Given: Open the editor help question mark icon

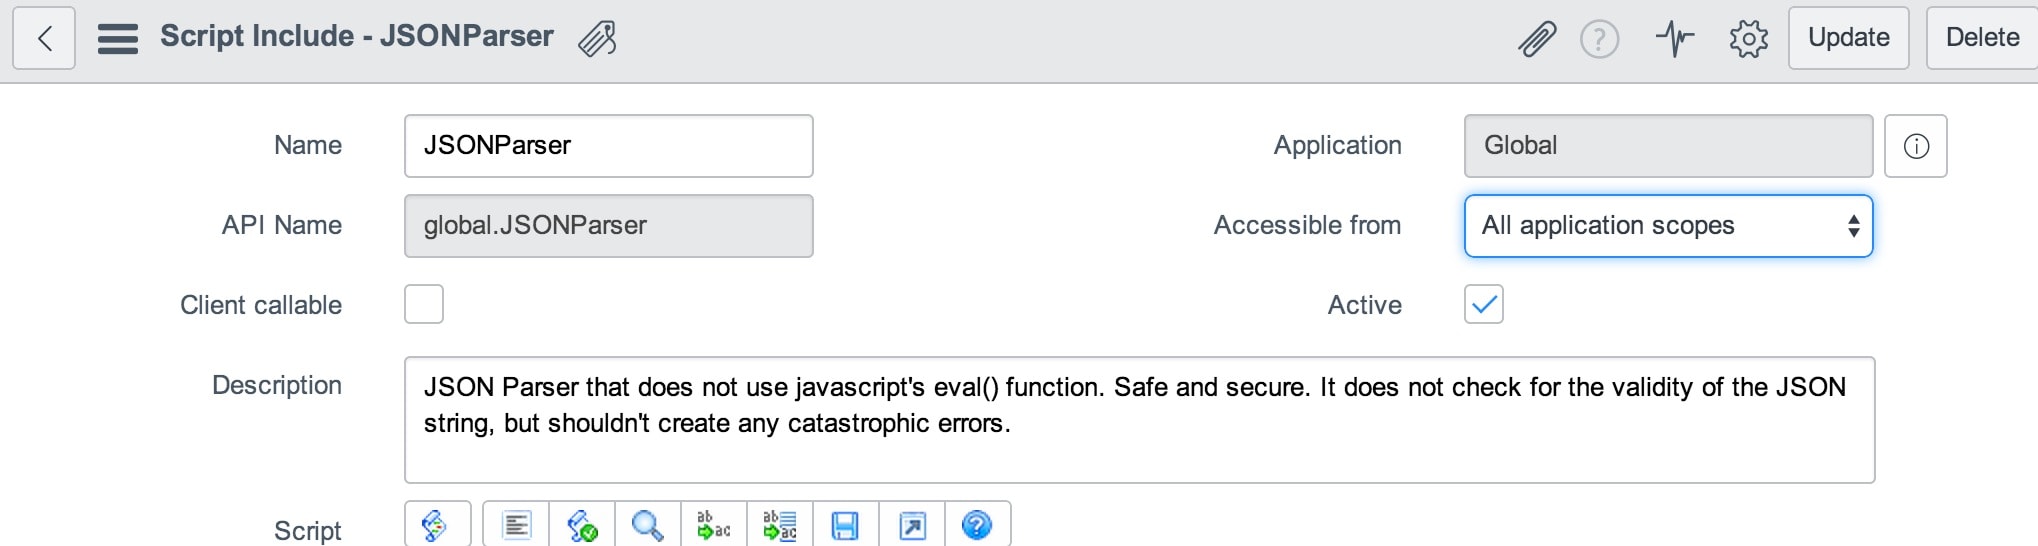Looking at the screenshot, I should tap(977, 524).
